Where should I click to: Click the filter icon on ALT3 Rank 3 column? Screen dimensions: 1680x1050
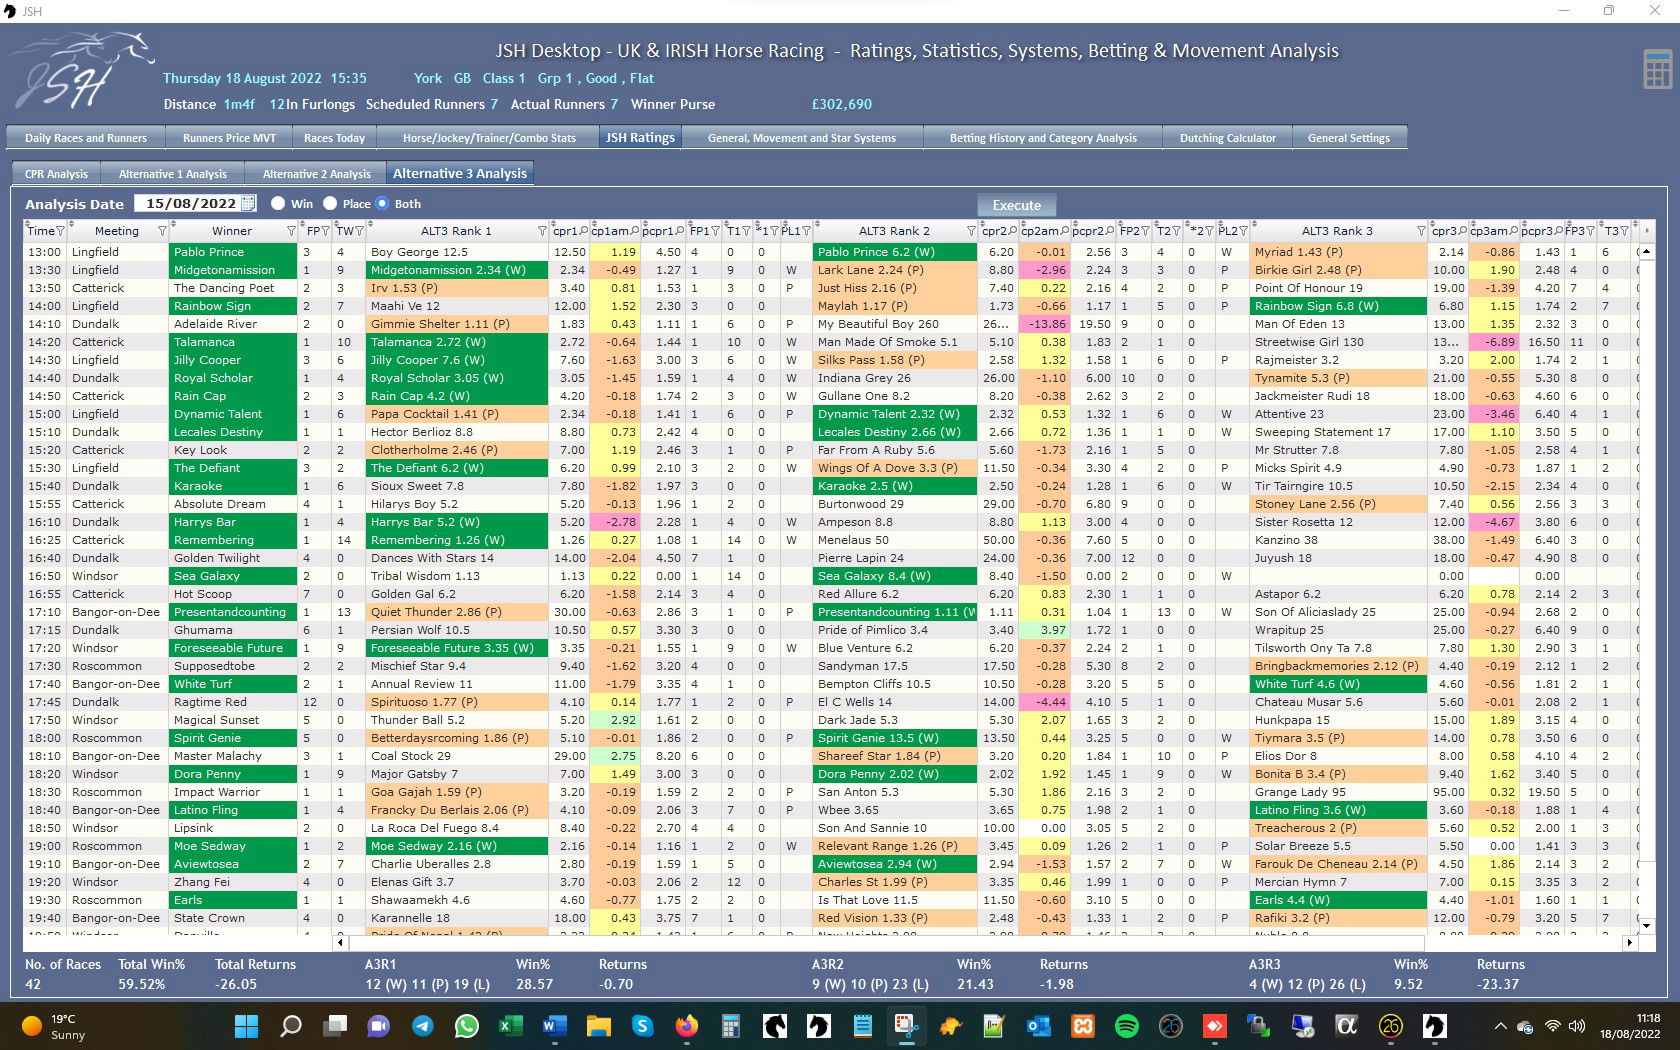pyautogui.click(x=1420, y=231)
